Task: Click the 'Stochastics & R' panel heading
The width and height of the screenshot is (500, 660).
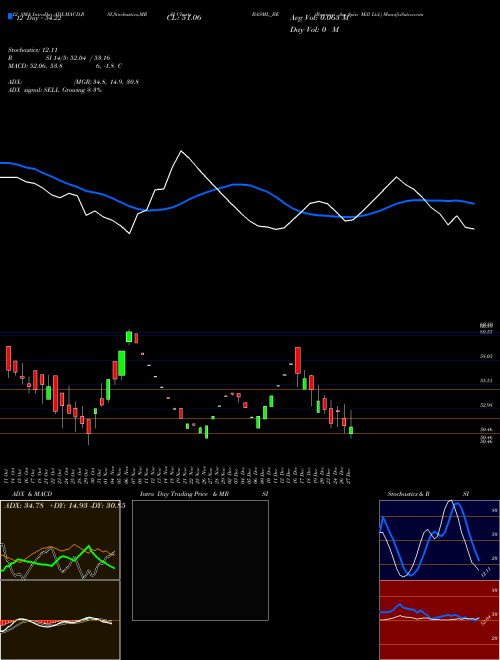Action: (409, 494)
